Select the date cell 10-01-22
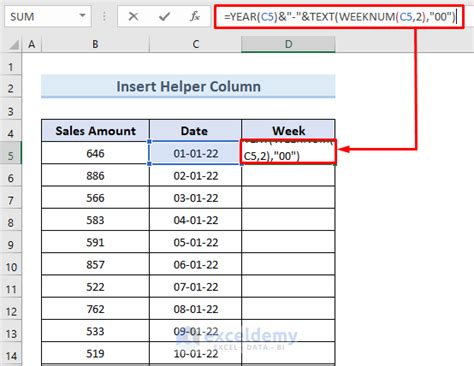 tap(196, 353)
